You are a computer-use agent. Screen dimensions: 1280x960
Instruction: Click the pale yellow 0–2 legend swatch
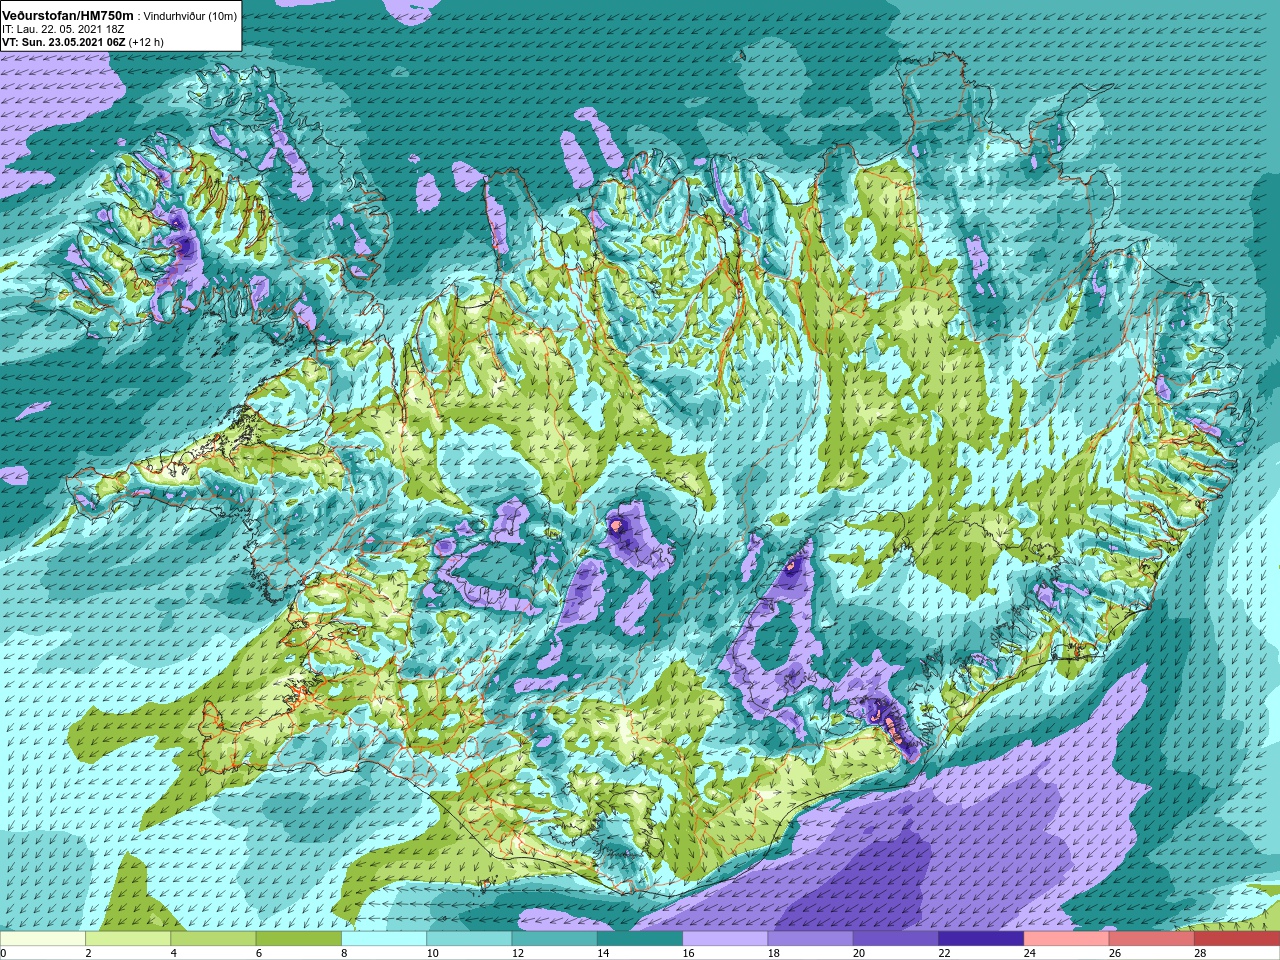tap(43, 939)
